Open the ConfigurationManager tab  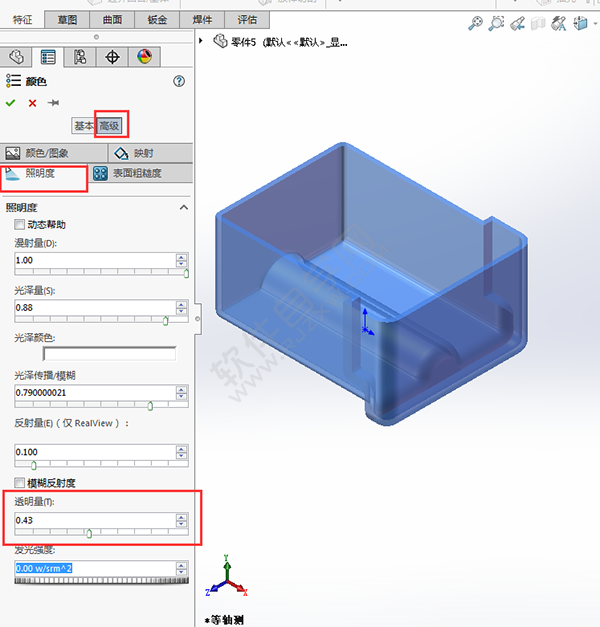[80, 57]
